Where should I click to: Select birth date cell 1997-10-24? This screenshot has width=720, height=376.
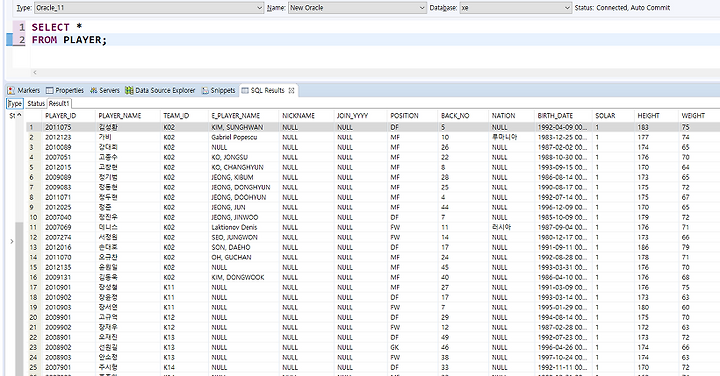[562, 358]
